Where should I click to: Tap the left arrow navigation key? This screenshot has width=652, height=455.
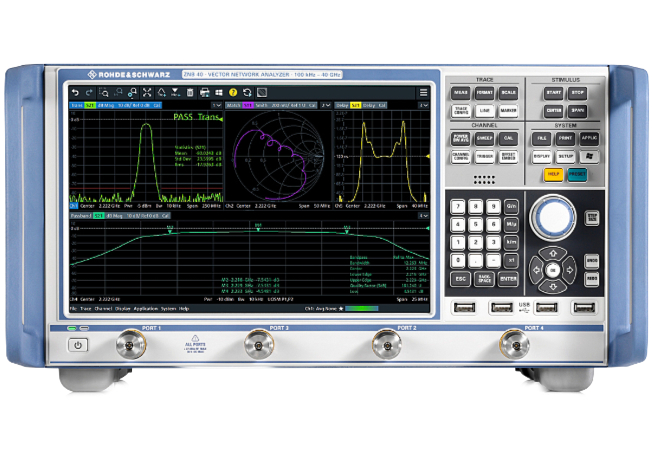click(x=536, y=270)
